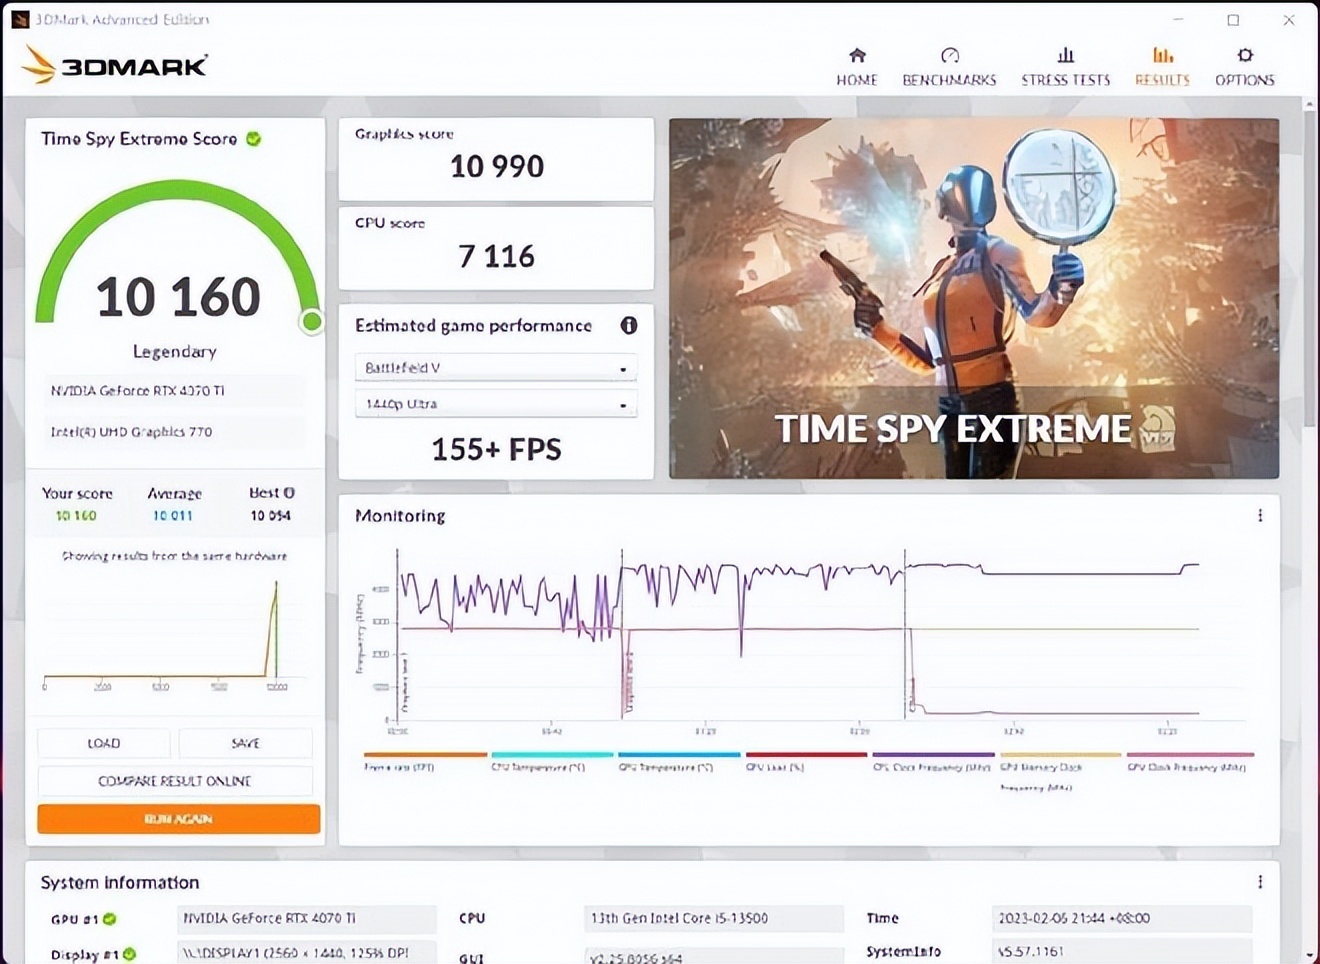Minimize the 3DMark window

tap(1178, 19)
